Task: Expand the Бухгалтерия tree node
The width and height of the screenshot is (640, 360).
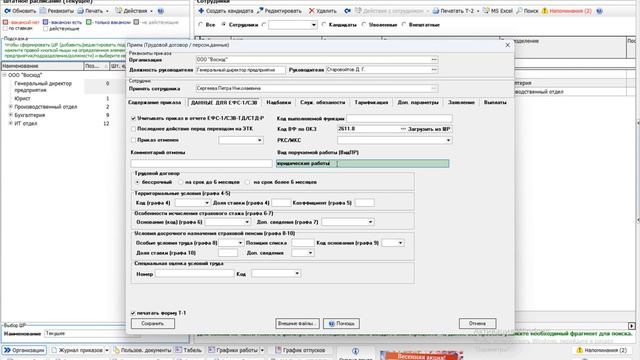Action: pyautogui.click(x=11, y=115)
